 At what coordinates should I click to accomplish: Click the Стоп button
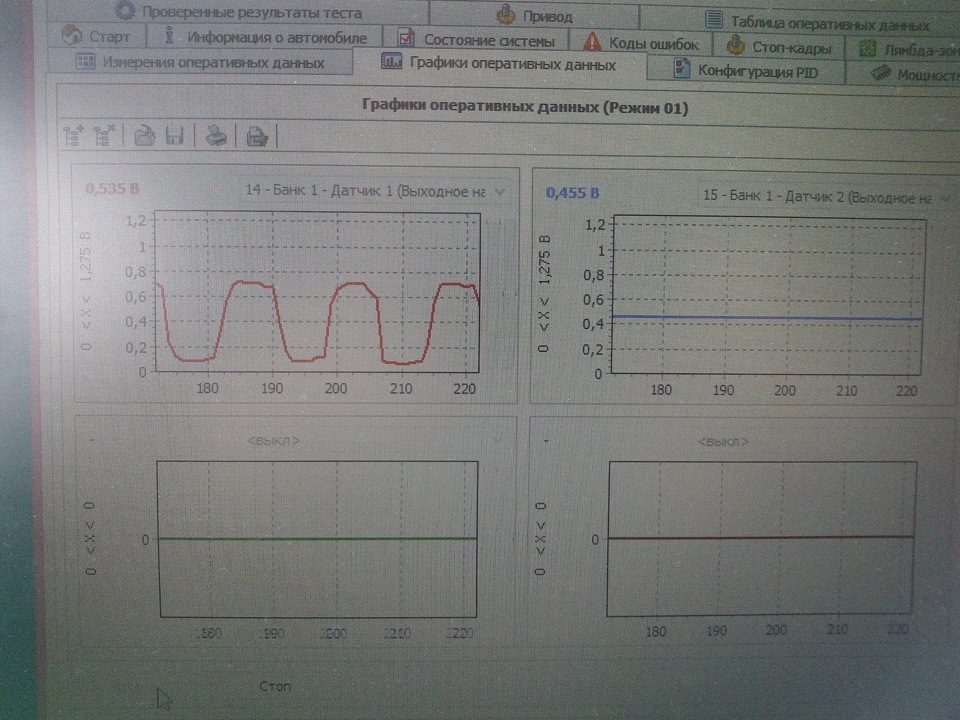point(275,686)
